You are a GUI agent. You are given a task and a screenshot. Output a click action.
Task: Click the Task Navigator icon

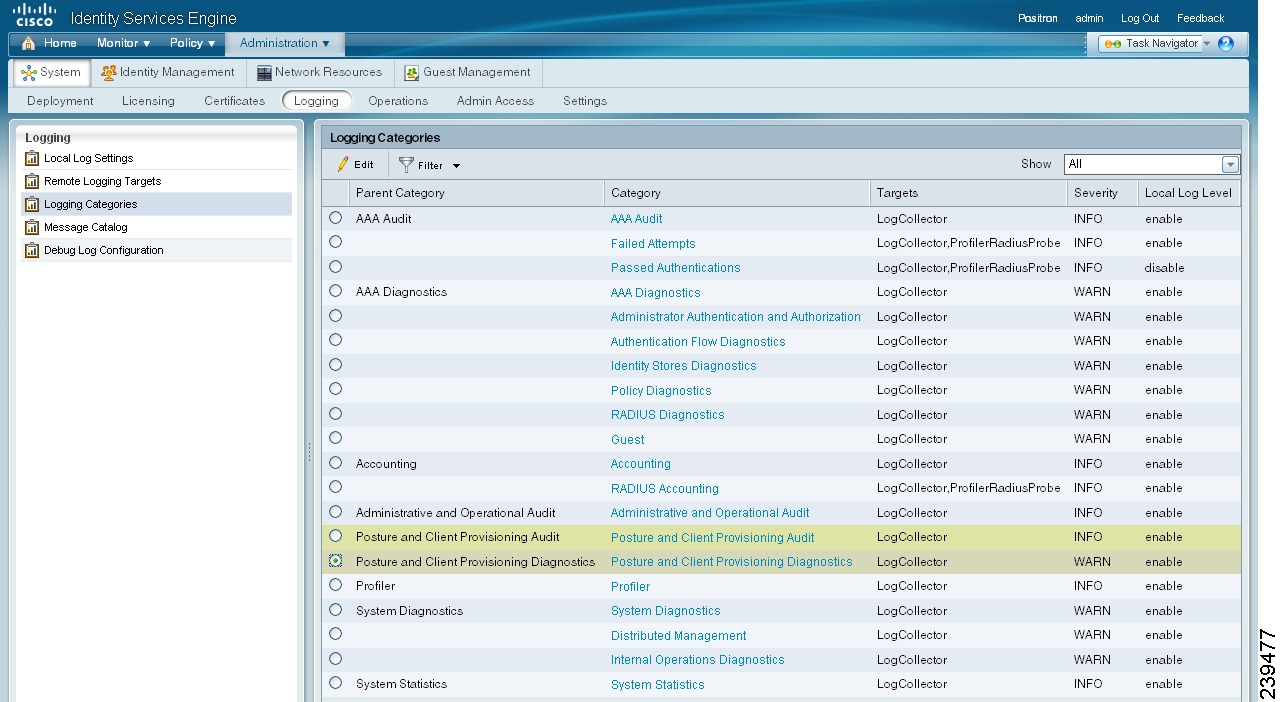point(1112,44)
